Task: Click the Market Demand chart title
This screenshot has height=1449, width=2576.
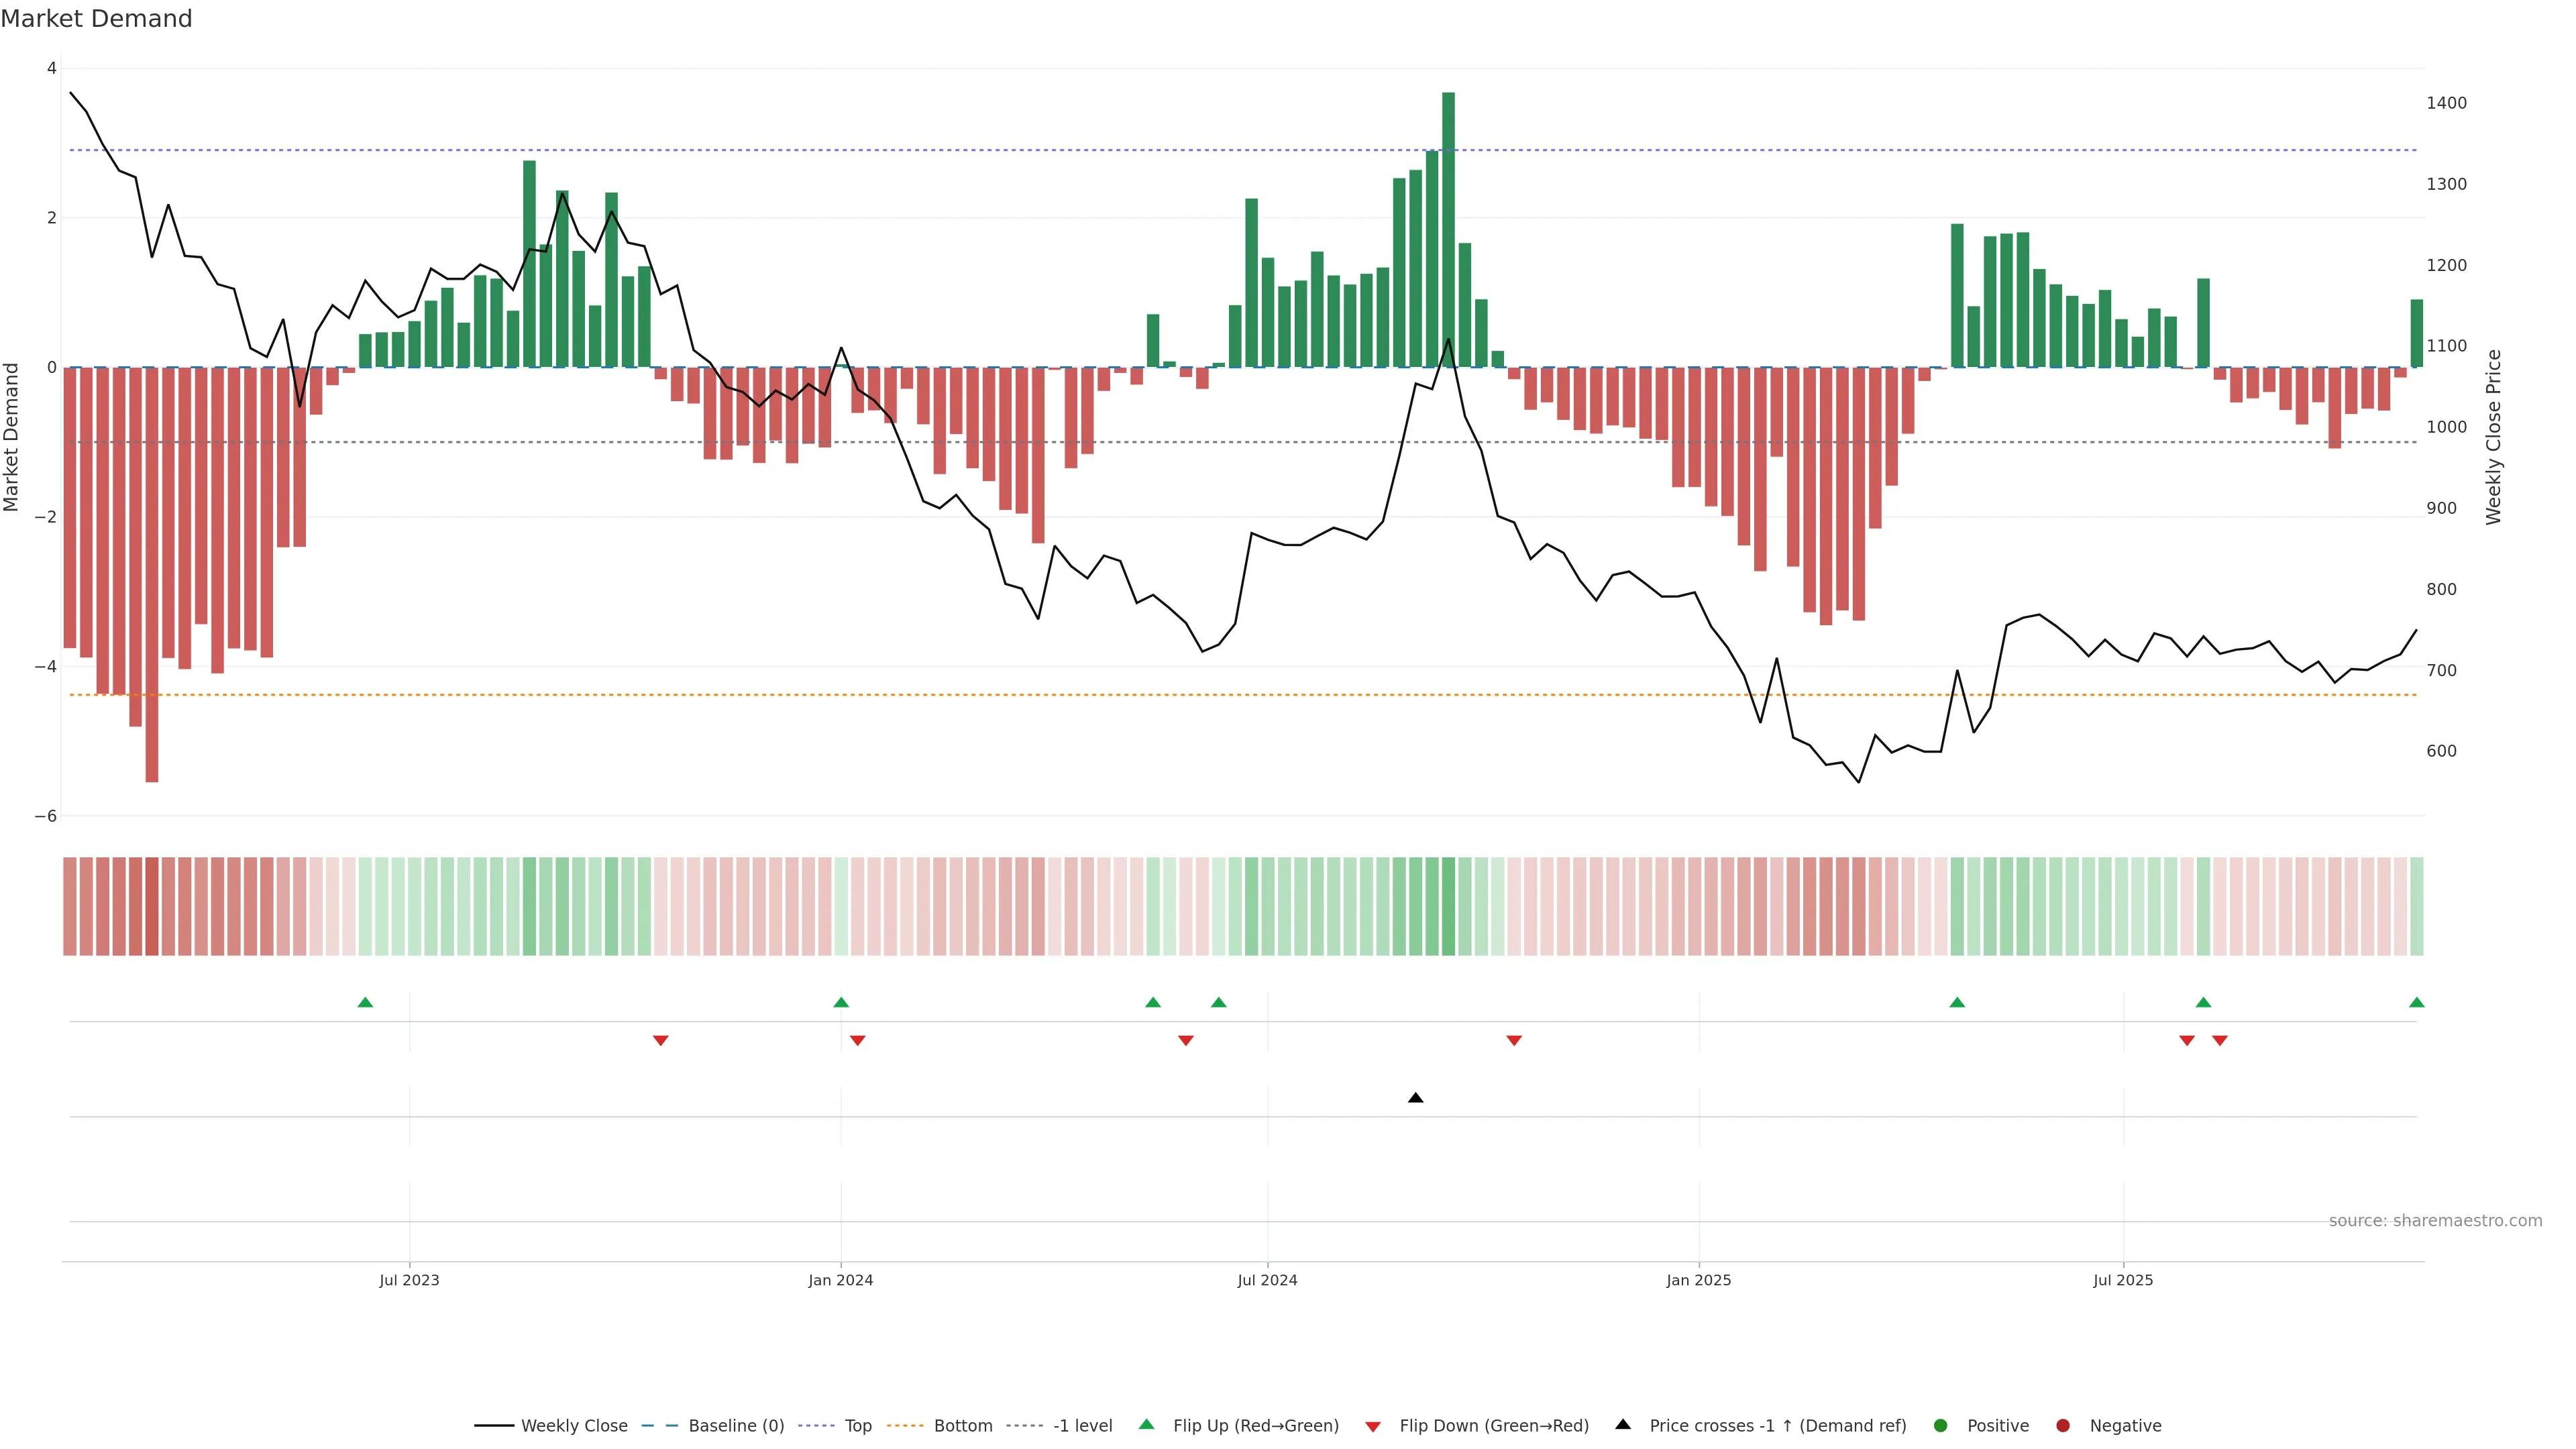Action: (x=96, y=19)
